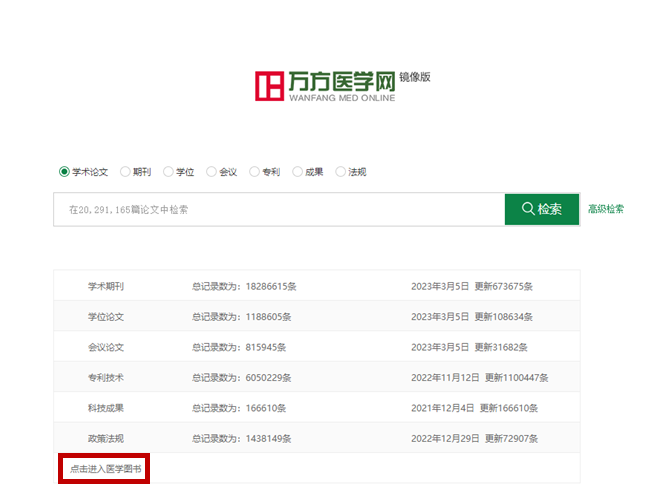This screenshot has width=654, height=492.
Task: Click the 会议论文 row label
Action: (x=106, y=347)
